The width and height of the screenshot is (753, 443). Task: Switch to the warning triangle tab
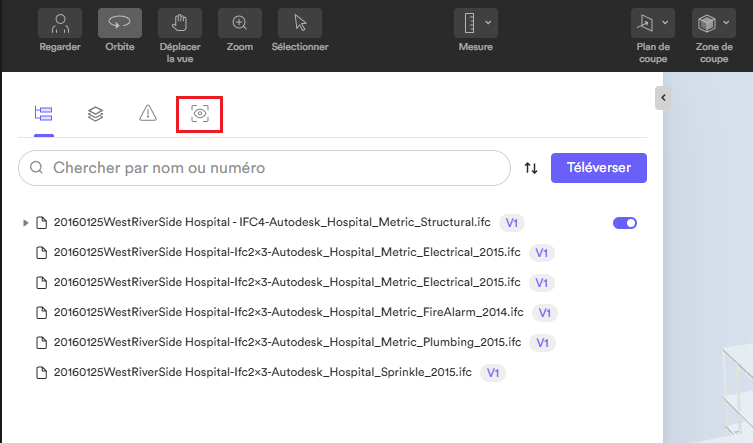point(148,114)
